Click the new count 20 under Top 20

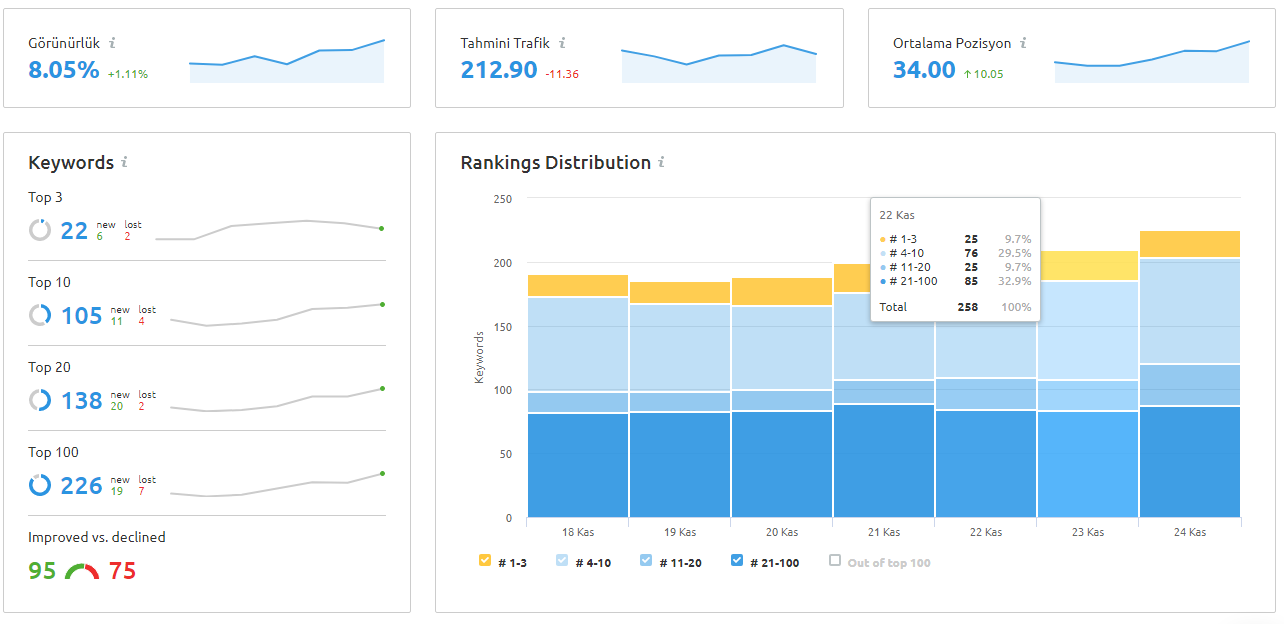117,406
